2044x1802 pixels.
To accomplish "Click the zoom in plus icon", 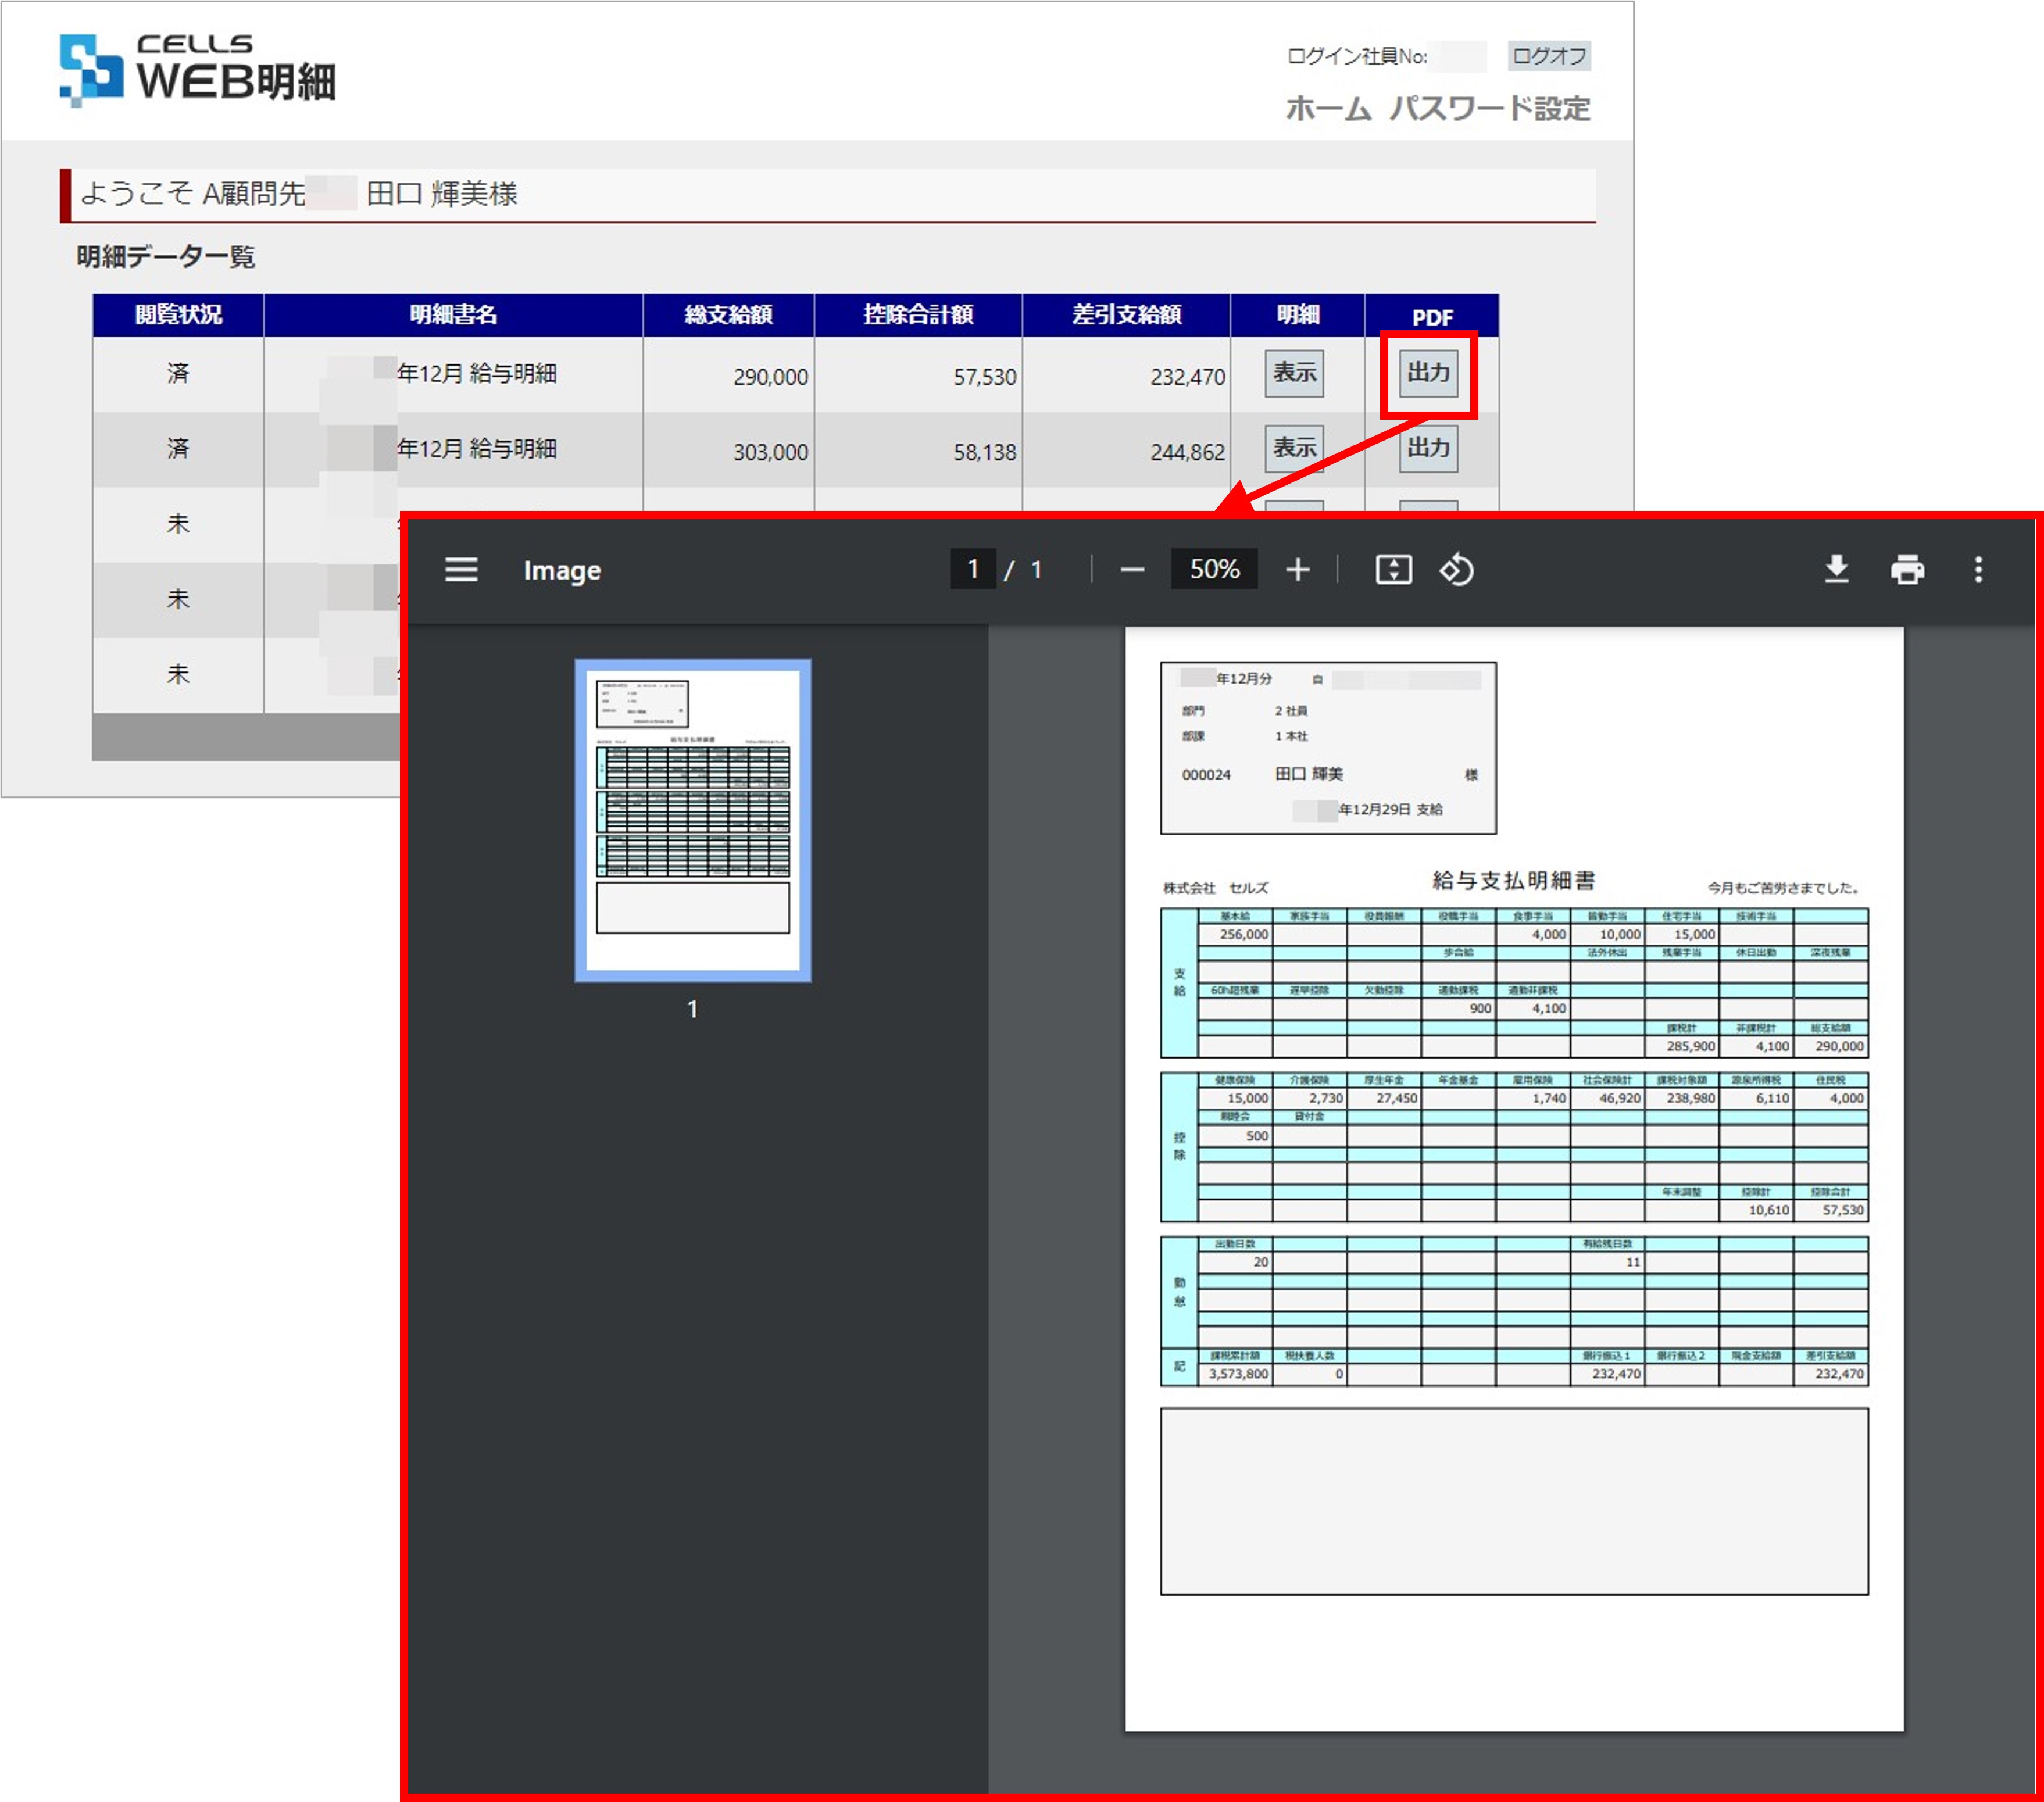I will tap(1297, 570).
